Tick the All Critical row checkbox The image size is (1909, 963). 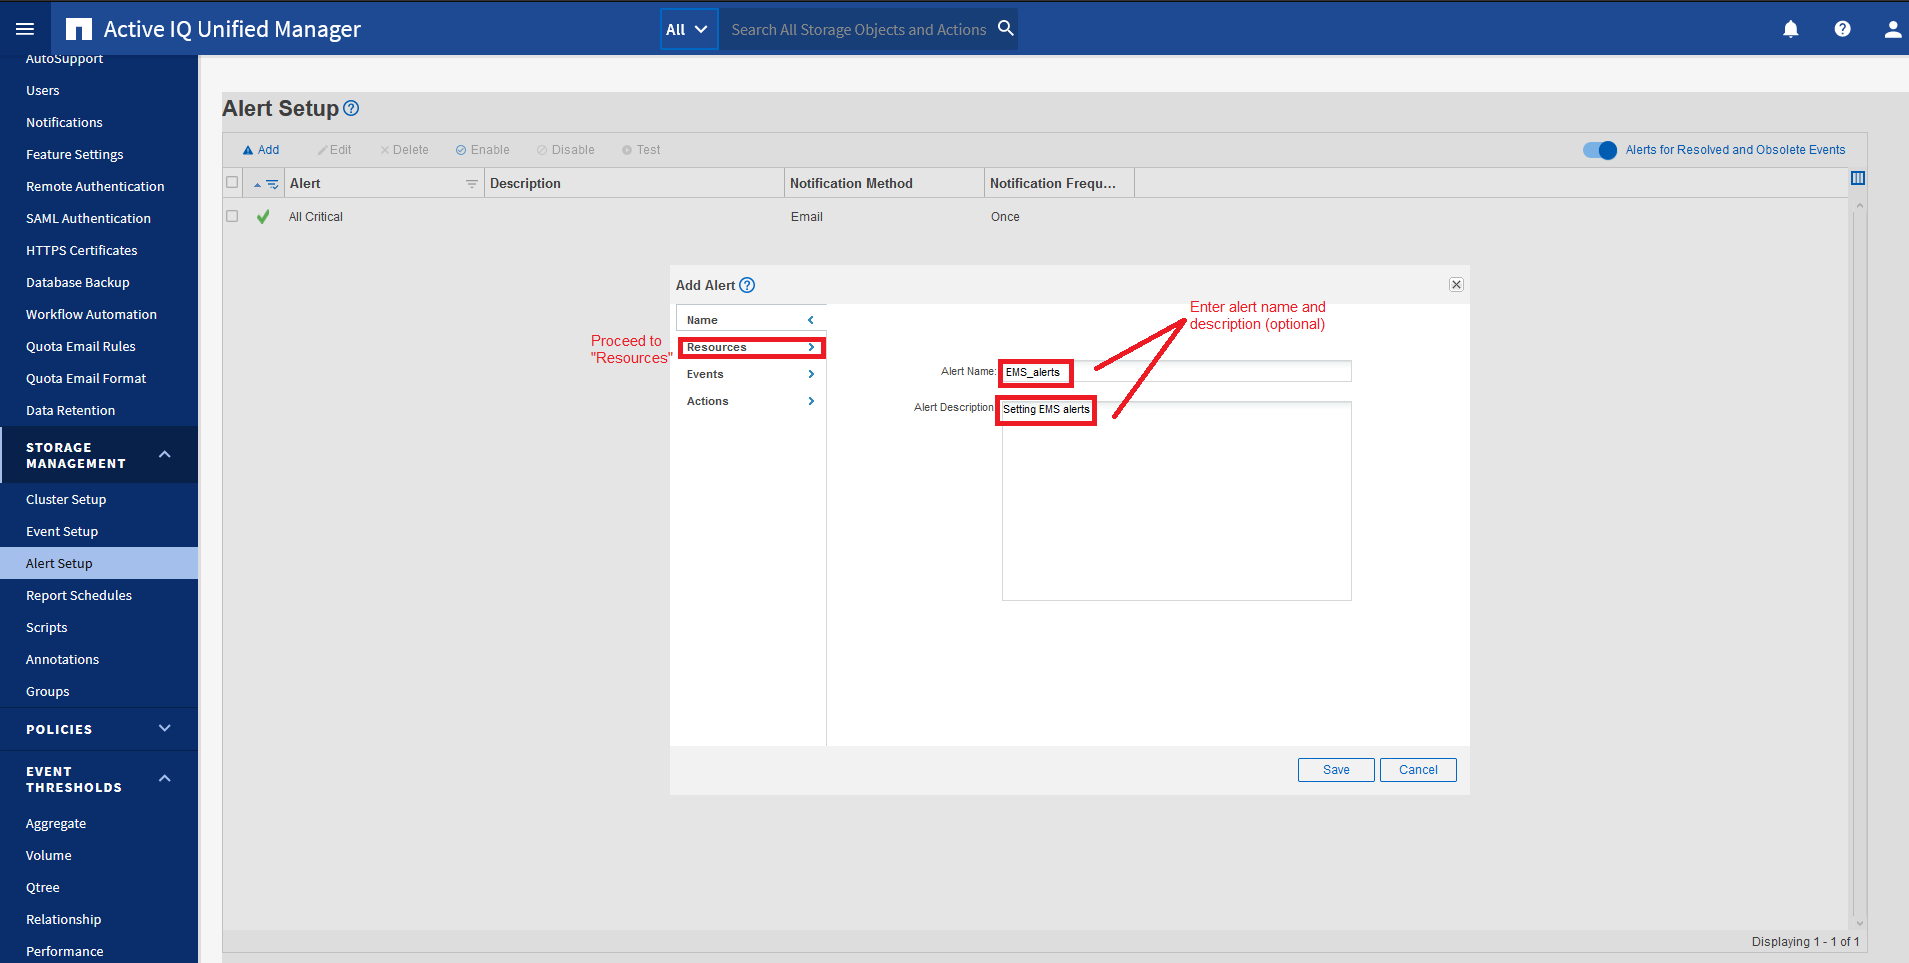point(232,216)
